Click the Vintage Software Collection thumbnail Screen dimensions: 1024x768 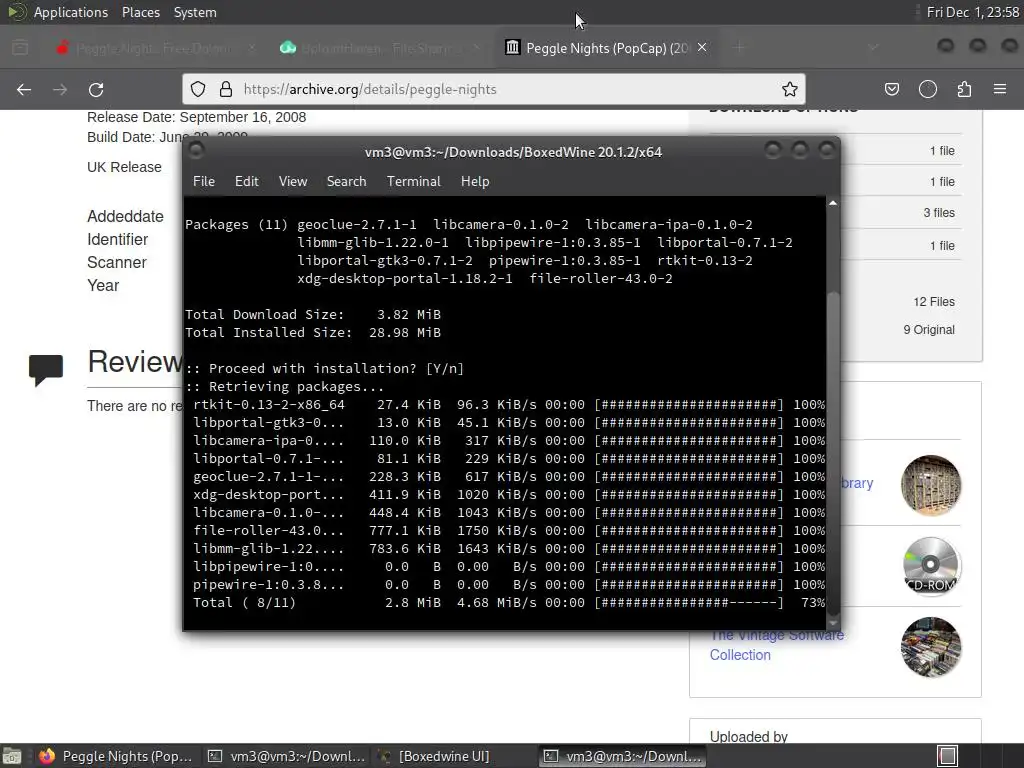pyautogui.click(x=931, y=647)
